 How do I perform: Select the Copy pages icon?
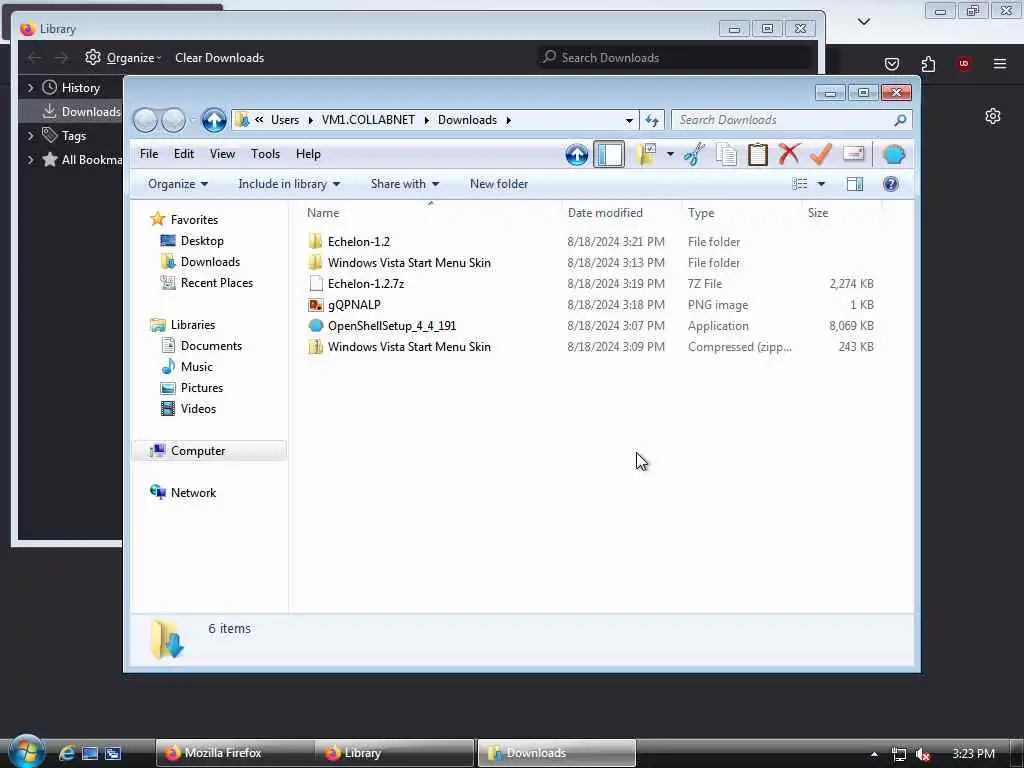(726, 155)
